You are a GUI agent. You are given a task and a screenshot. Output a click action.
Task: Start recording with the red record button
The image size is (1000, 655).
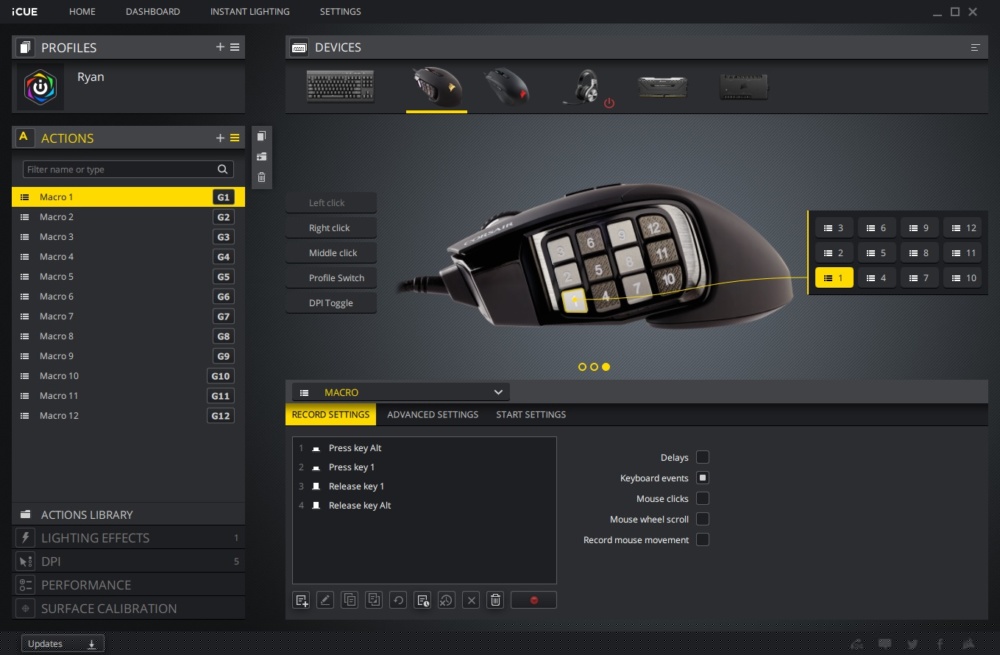[x=534, y=600]
